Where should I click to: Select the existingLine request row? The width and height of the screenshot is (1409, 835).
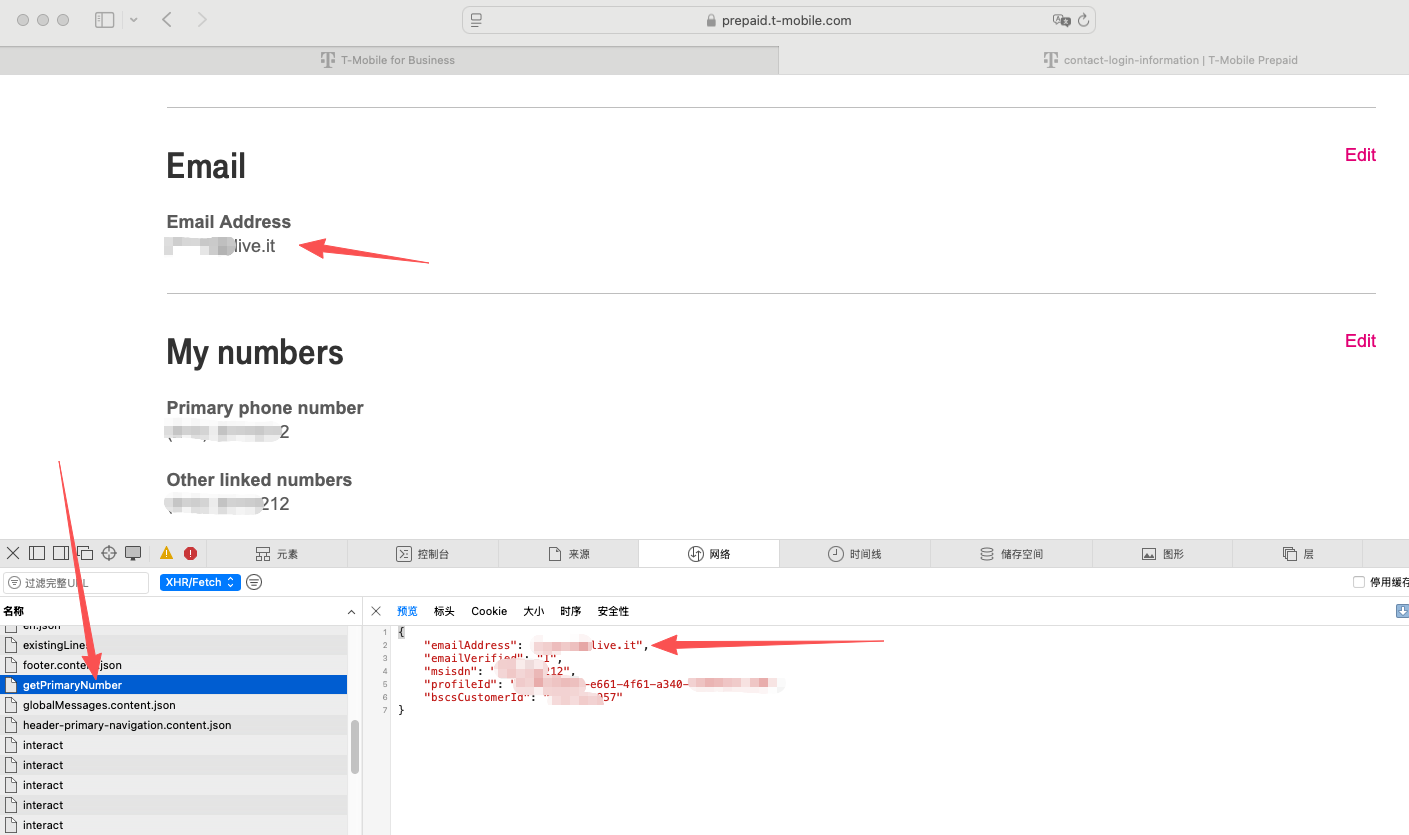click(x=174, y=645)
